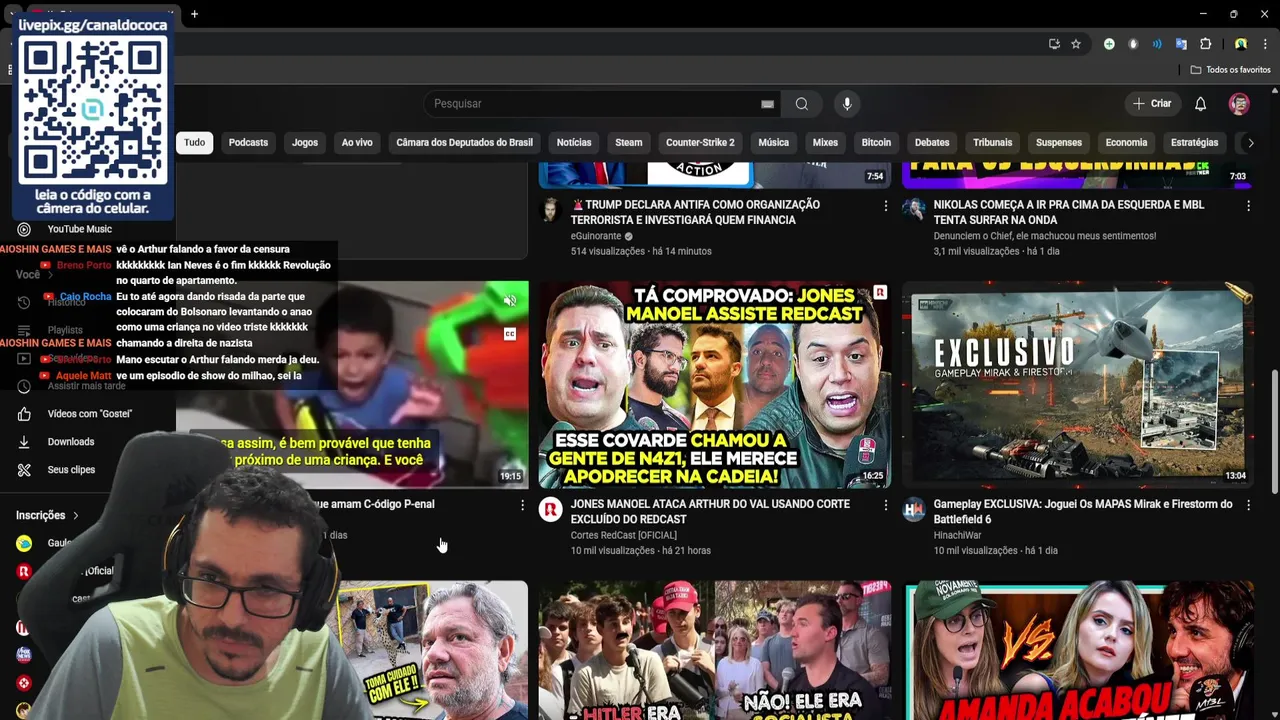Open the Hitler era socialista debate thumbnail

(x=714, y=650)
